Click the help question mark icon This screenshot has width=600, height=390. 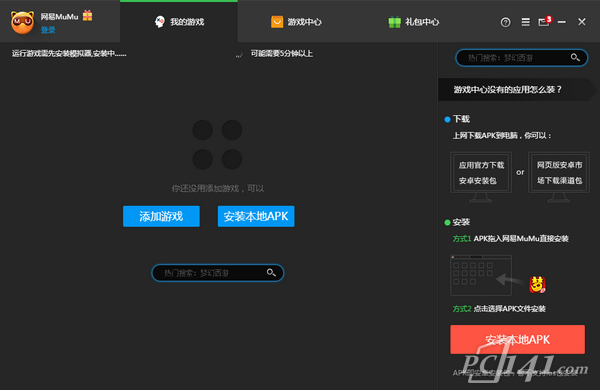(505, 23)
